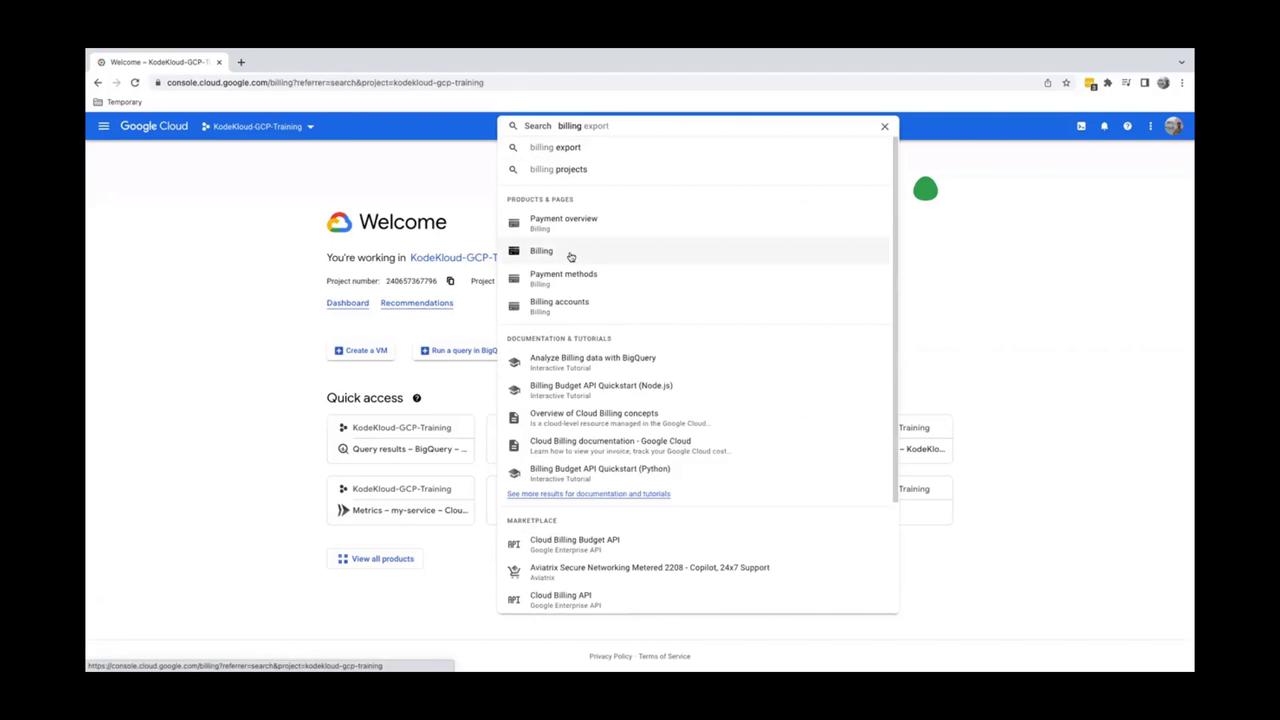The height and width of the screenshot is (720, 1280).
Task: Click the browser address bar URL
Action: coord(325,83)
